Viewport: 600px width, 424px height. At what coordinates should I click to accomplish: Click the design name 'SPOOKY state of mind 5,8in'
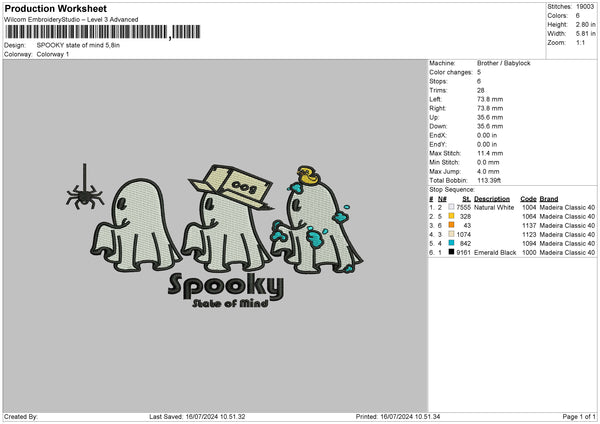coord(78,45)
